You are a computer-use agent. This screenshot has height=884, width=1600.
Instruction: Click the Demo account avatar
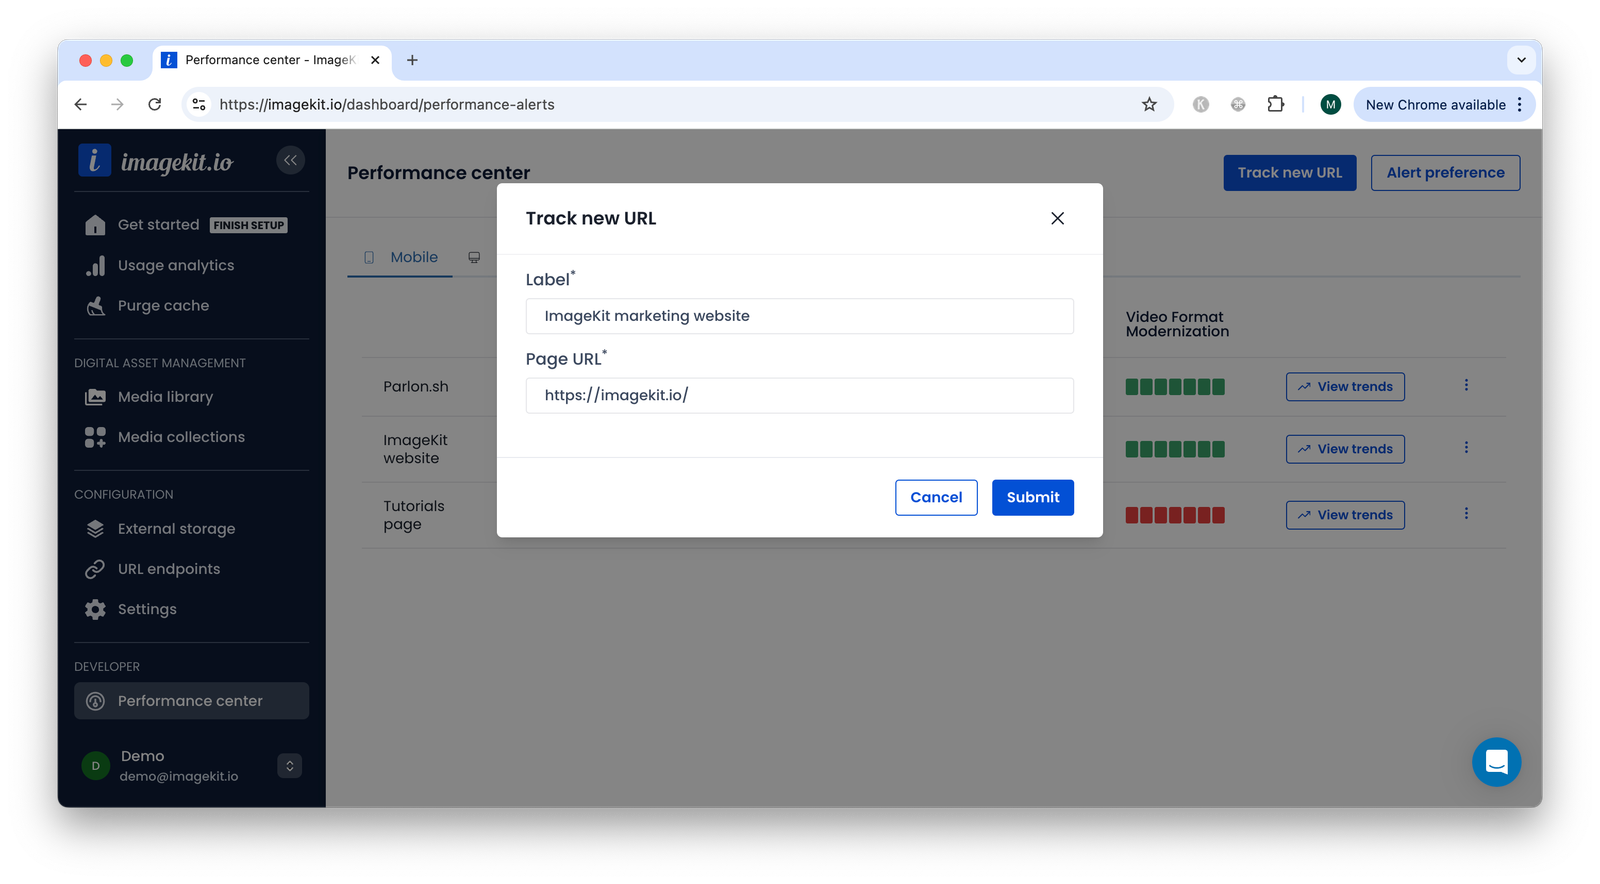pos(95,766)
